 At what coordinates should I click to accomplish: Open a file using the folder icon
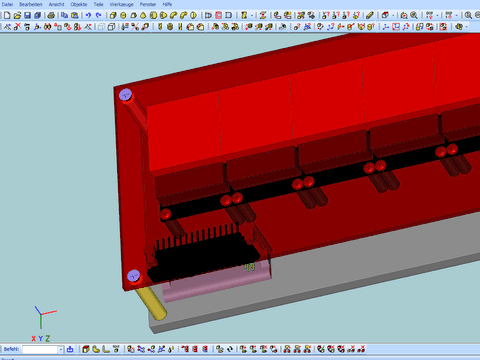17,15
